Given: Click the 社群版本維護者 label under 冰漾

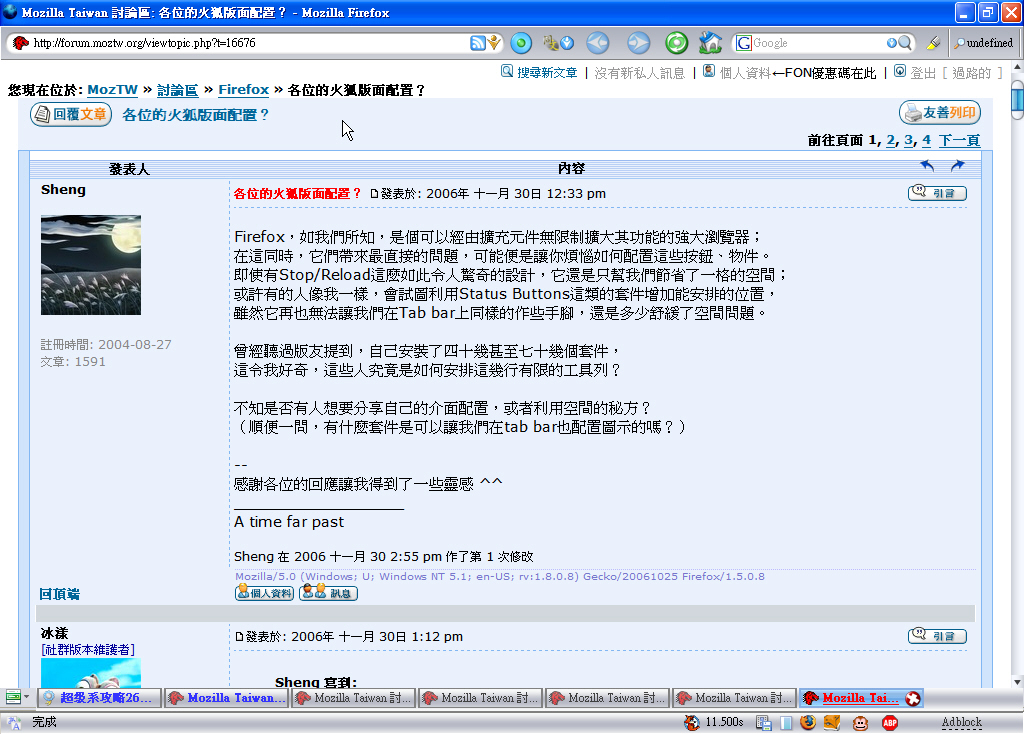Looking at the screenshot, I should 88,650.
